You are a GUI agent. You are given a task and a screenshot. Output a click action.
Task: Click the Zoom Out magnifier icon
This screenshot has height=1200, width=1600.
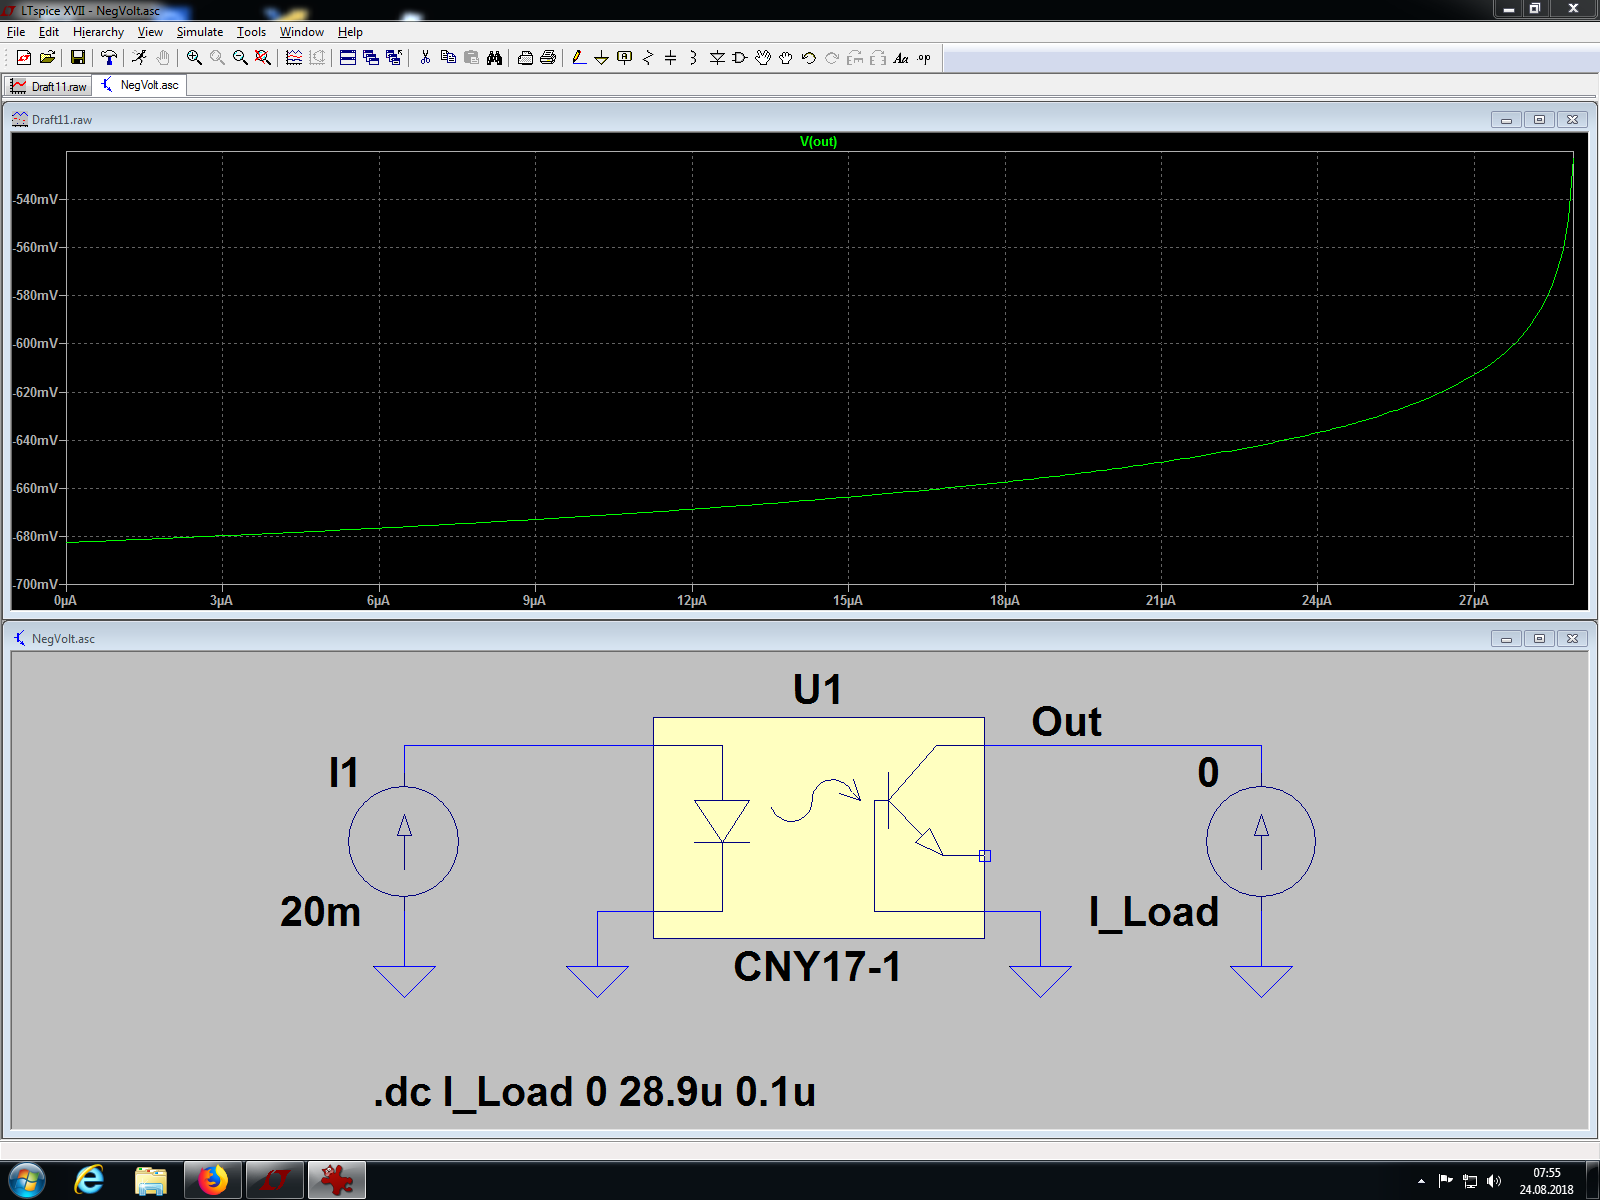(240, 58)
